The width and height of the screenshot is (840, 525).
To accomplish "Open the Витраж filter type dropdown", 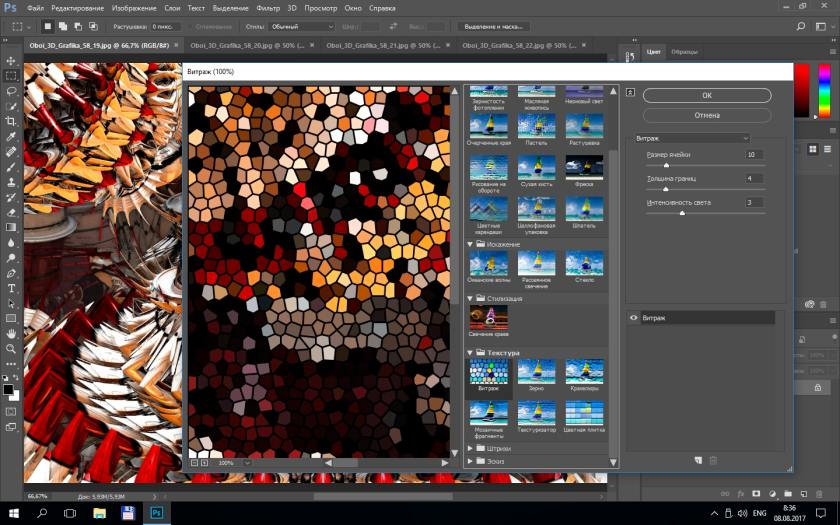I will click(692, 138).
